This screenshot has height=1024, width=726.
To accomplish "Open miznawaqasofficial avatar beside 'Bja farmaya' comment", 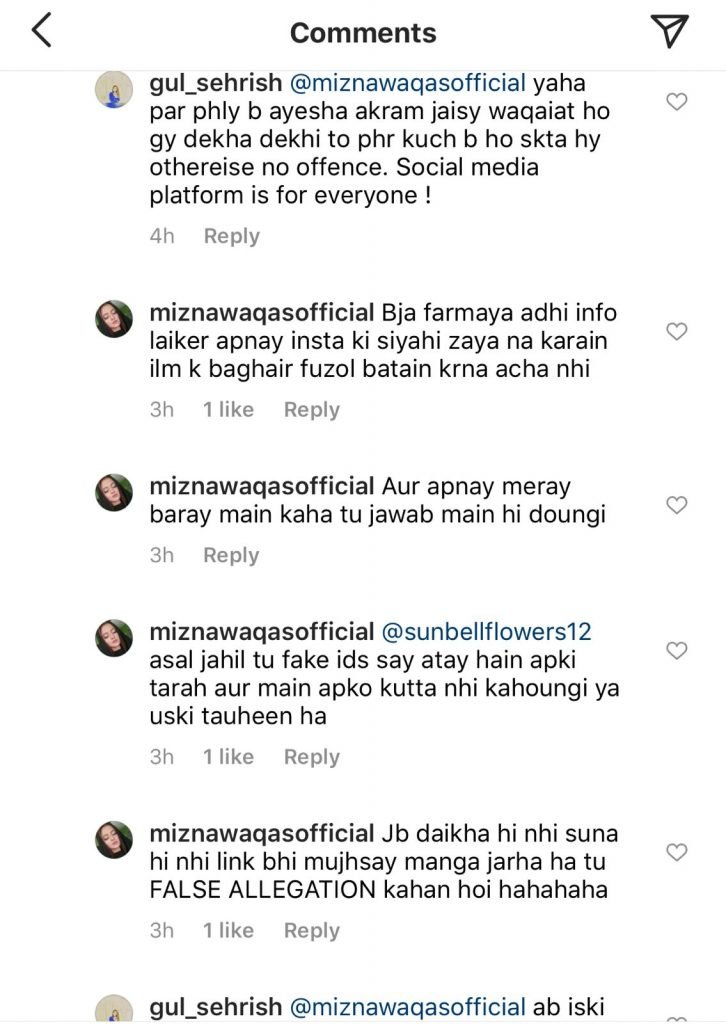I will 114,319.
